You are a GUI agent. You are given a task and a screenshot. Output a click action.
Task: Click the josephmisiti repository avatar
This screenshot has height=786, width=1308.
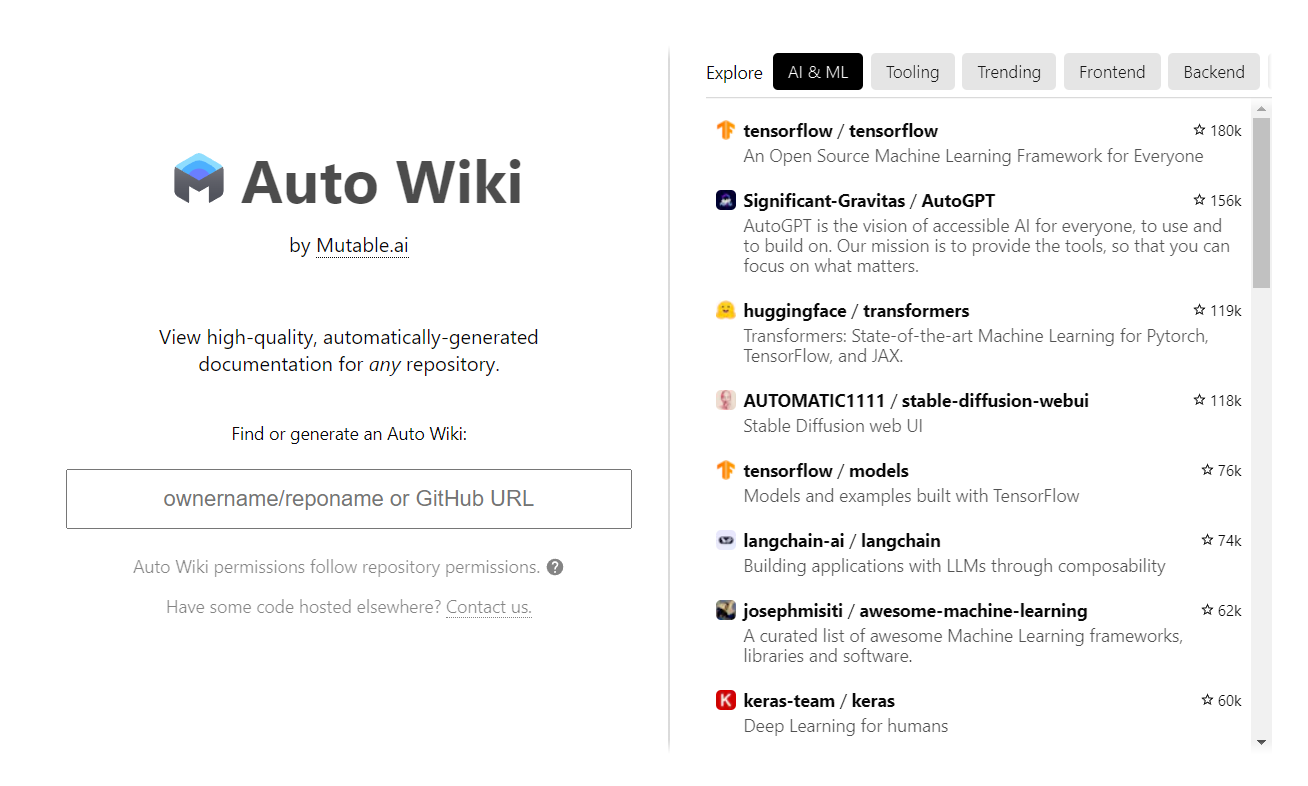(x=725, y=610)
